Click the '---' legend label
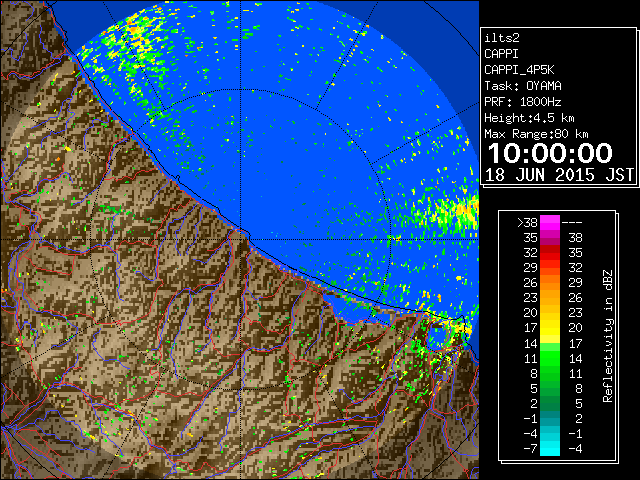 572,223
